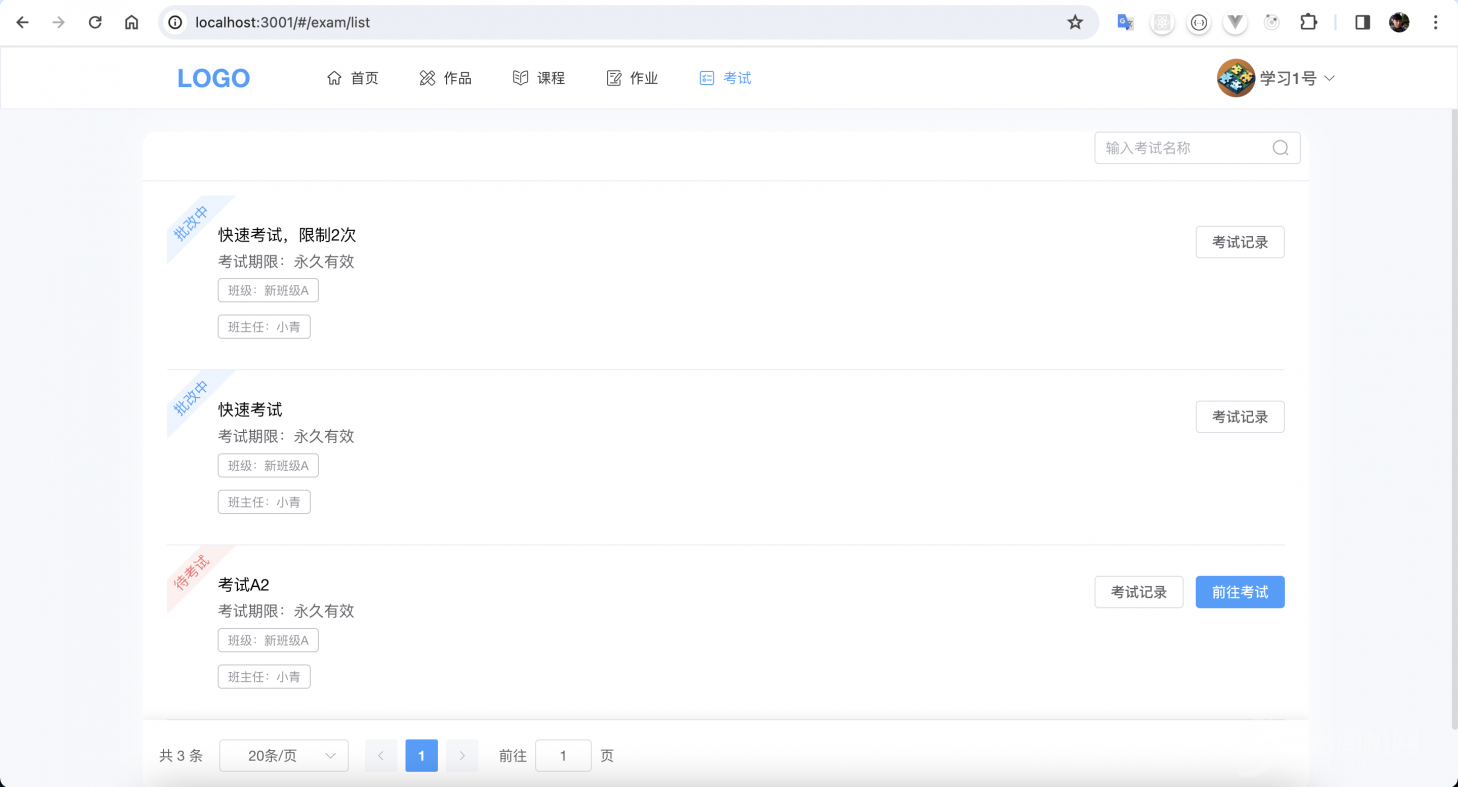This screenshot has width=1458, height=787.
Task: Expand the 学习1号 user dropdown
Action: coord(1329,78)
